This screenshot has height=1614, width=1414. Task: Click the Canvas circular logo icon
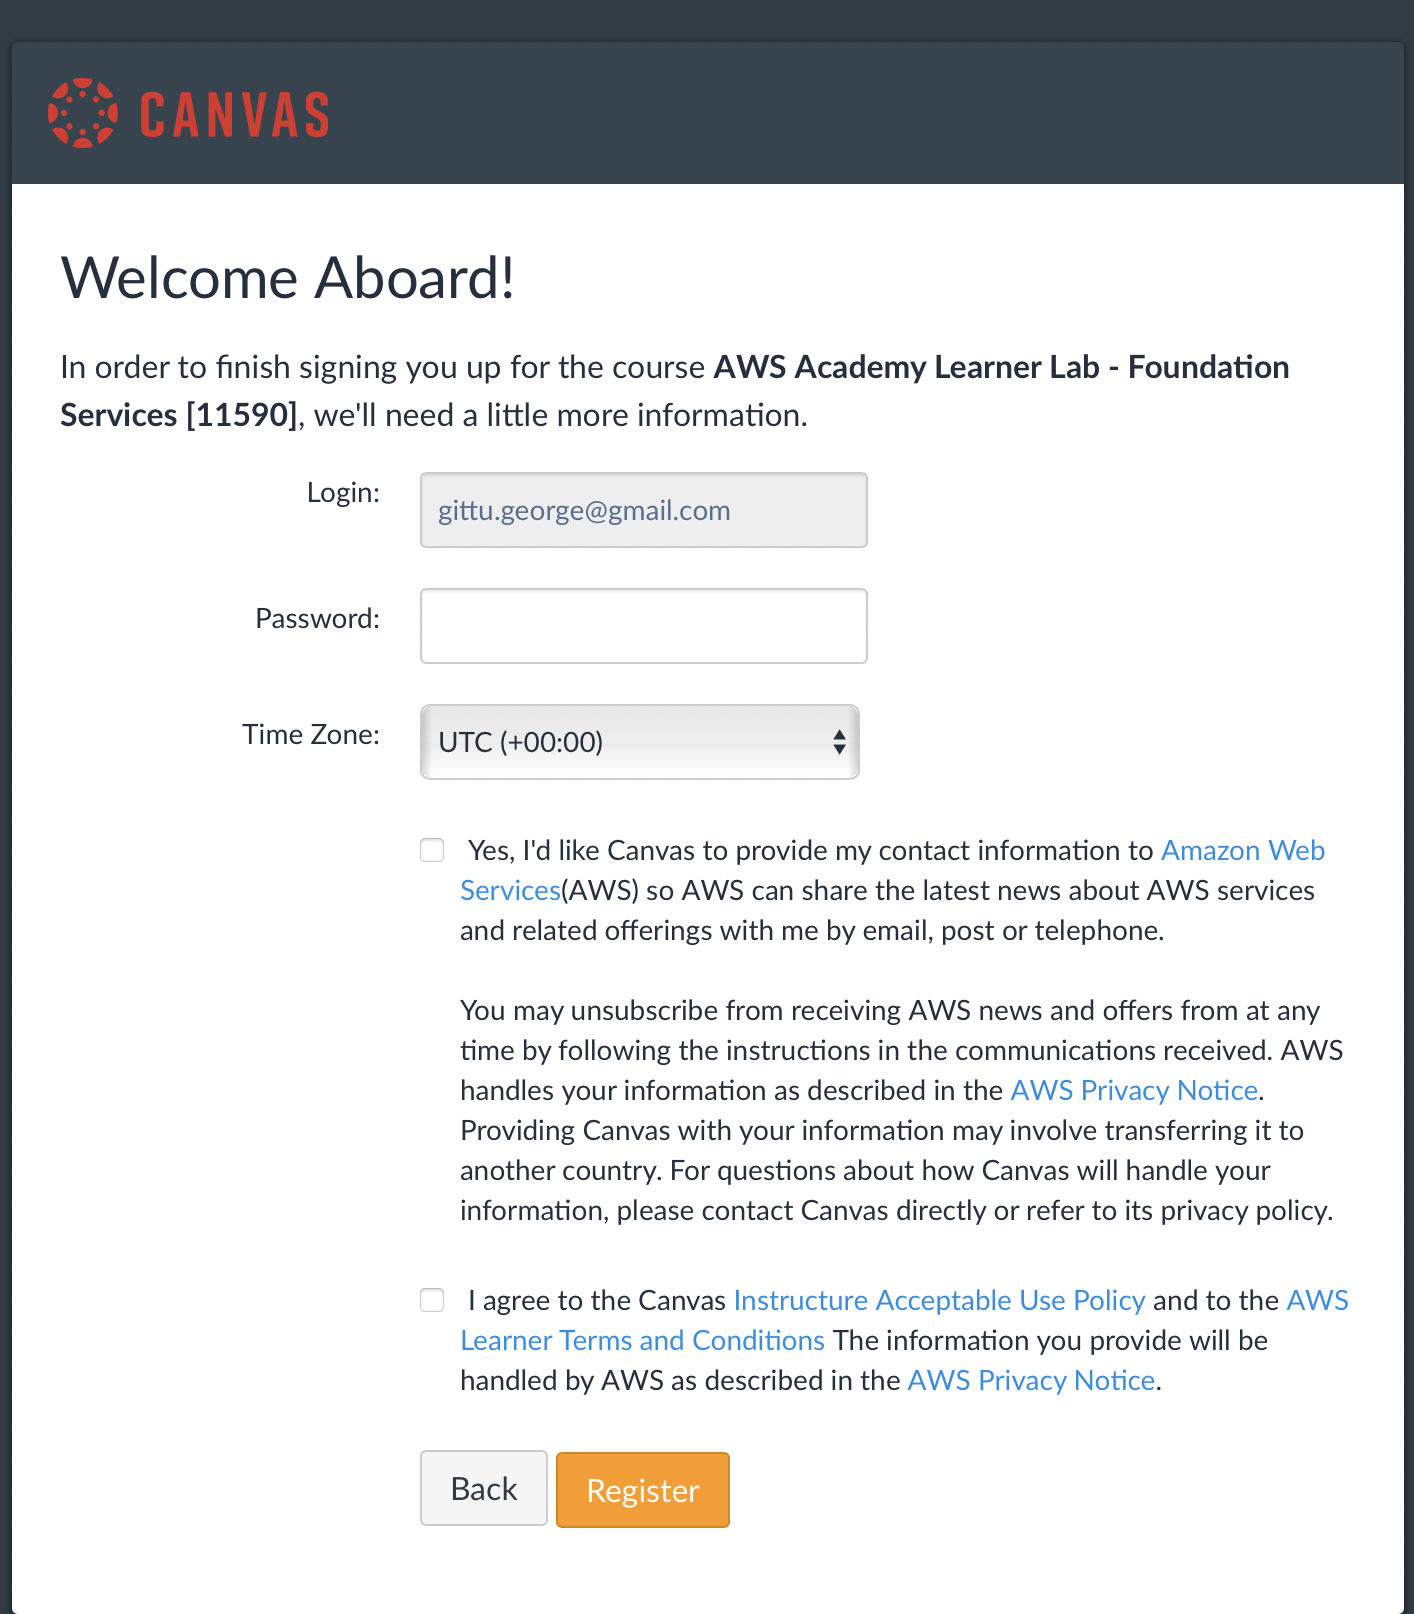click(x=83, y=113)
